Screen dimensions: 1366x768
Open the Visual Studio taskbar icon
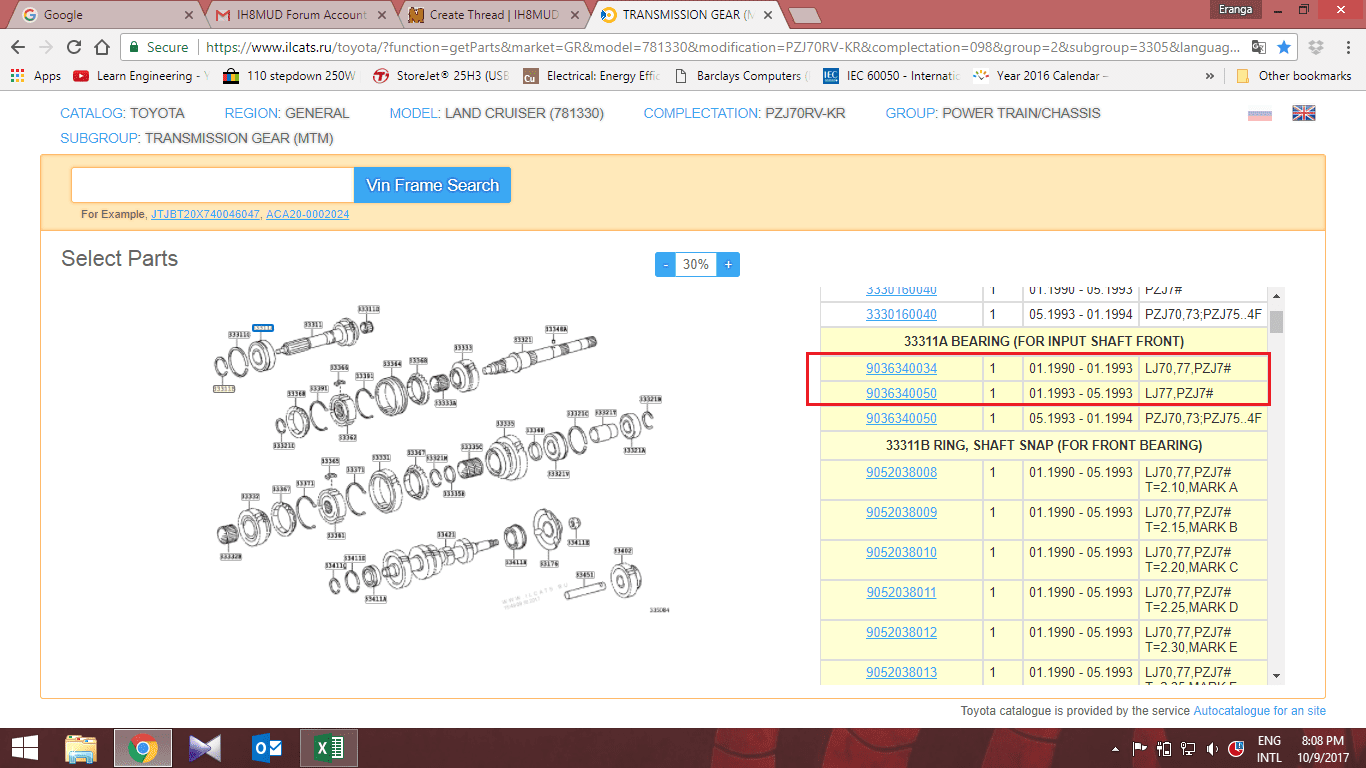pyautogui.click(x=204, y=748)
